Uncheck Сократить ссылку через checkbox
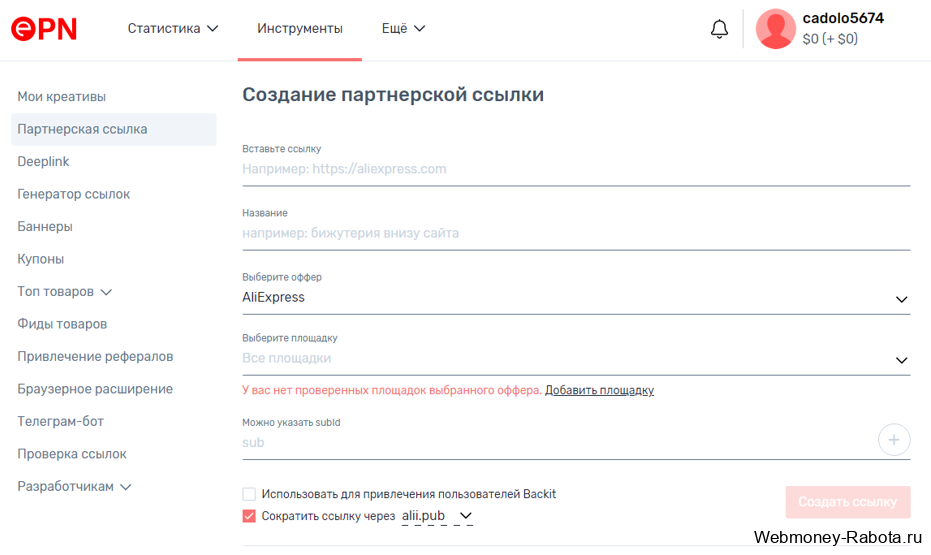This screenshot has width=931, height=555. coord(249,516)
